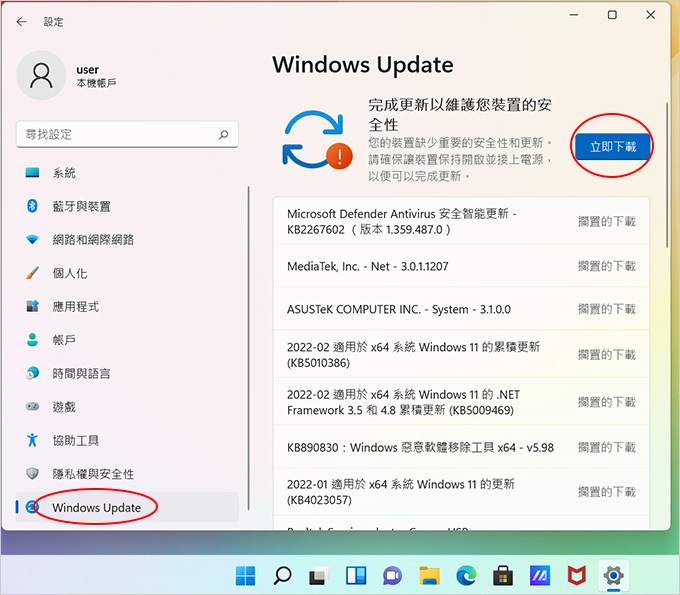Select the Windows Update sidebar item
This screenshot has width=680, height=595.
tap(127, 507)
